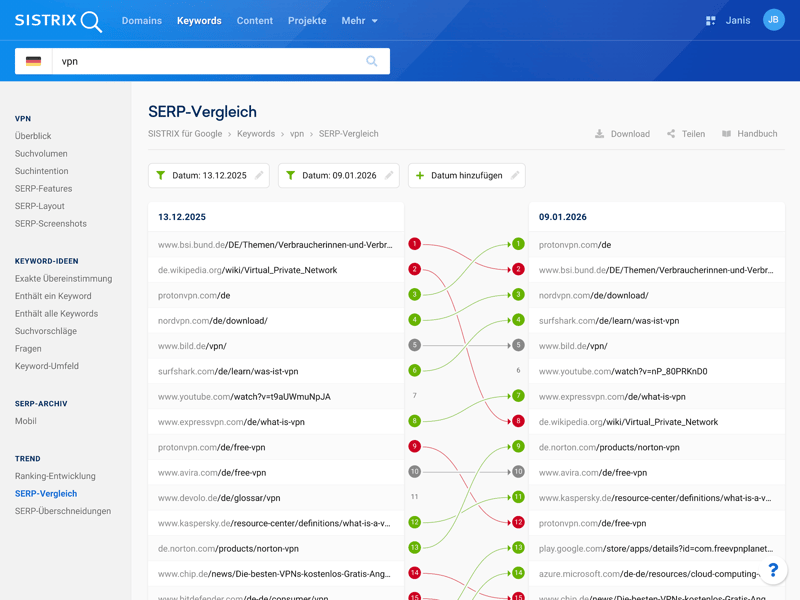Open Ranking-Entwicklung in sidebar

point(55,476)
